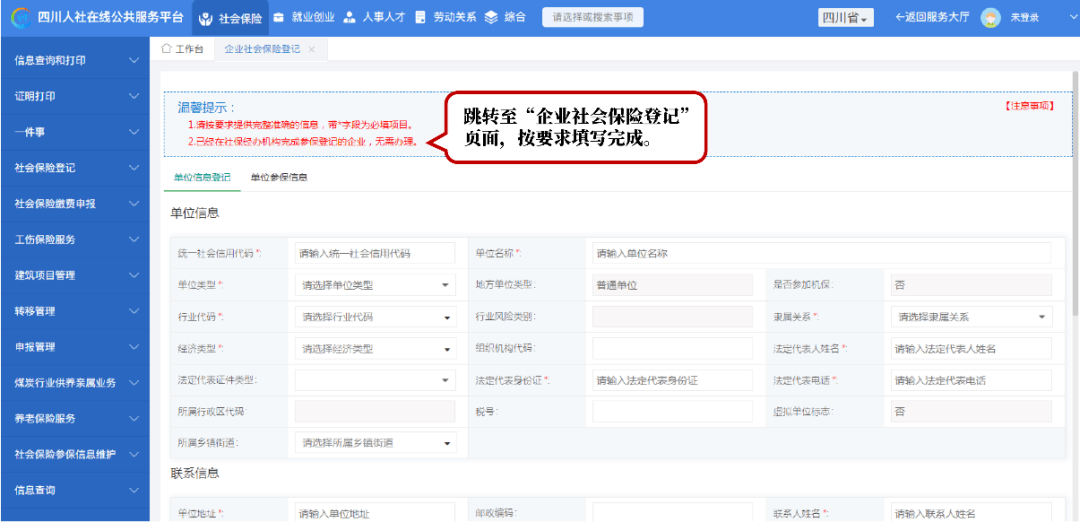Click the 注意事项 link

coord(1028,105)
